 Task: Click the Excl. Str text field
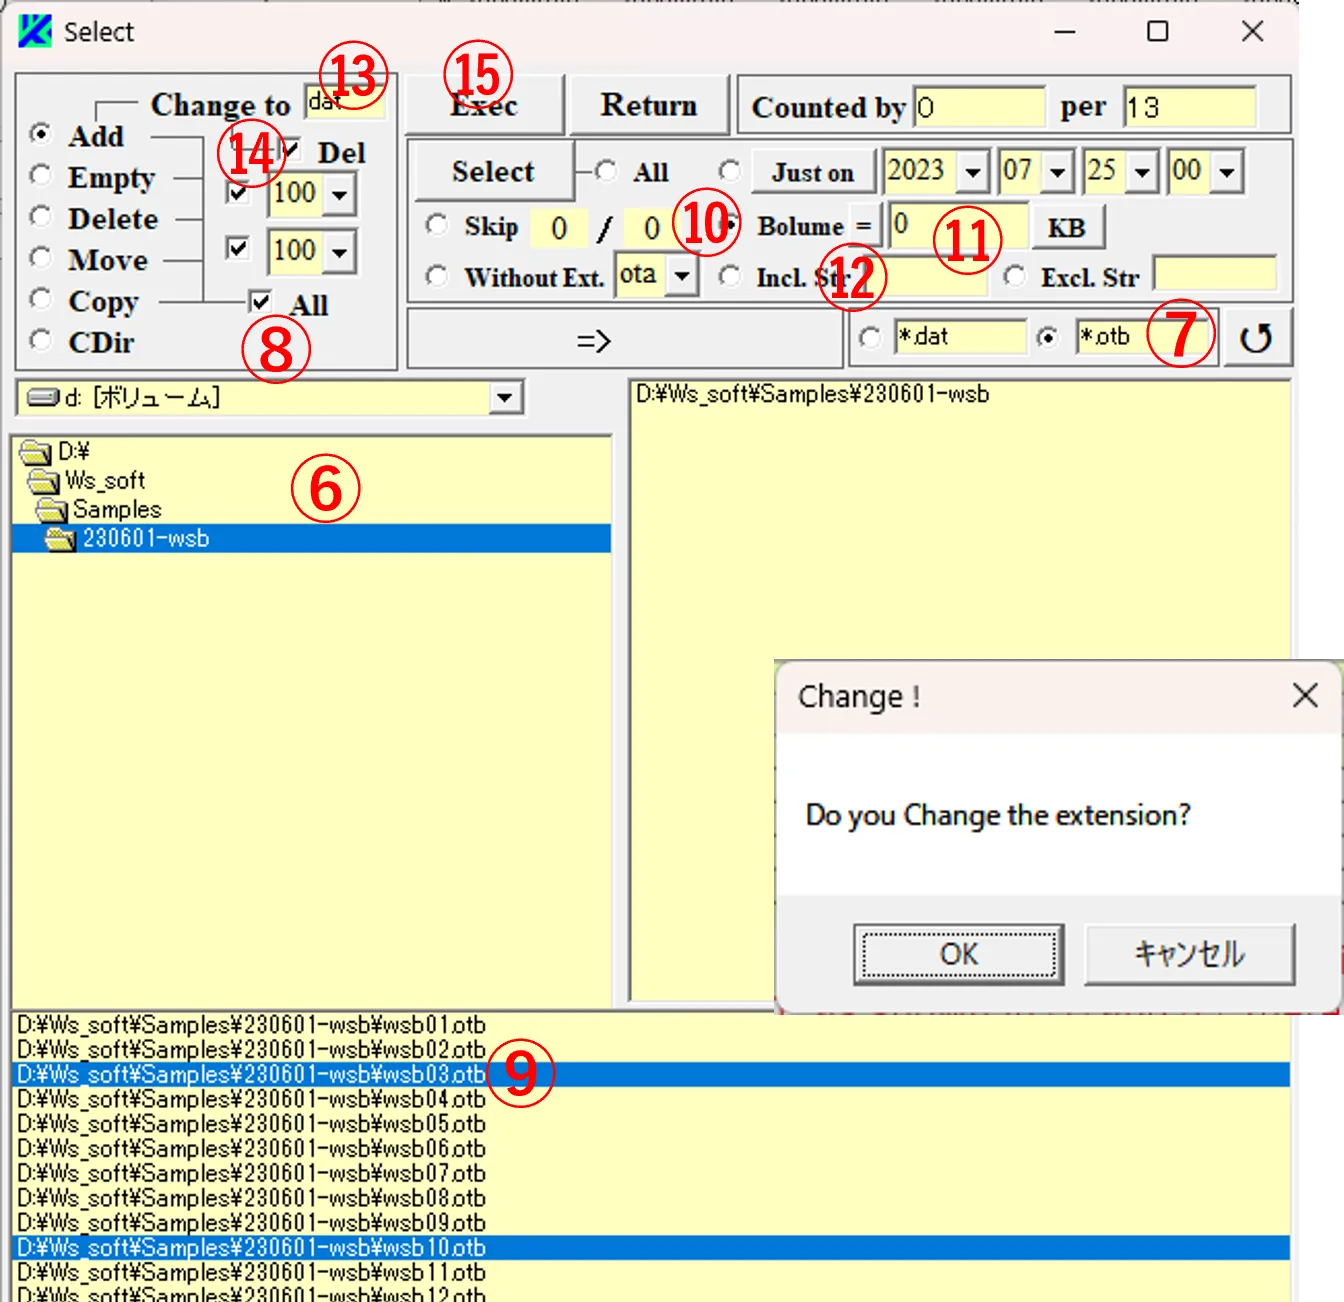pos(1215,274)
